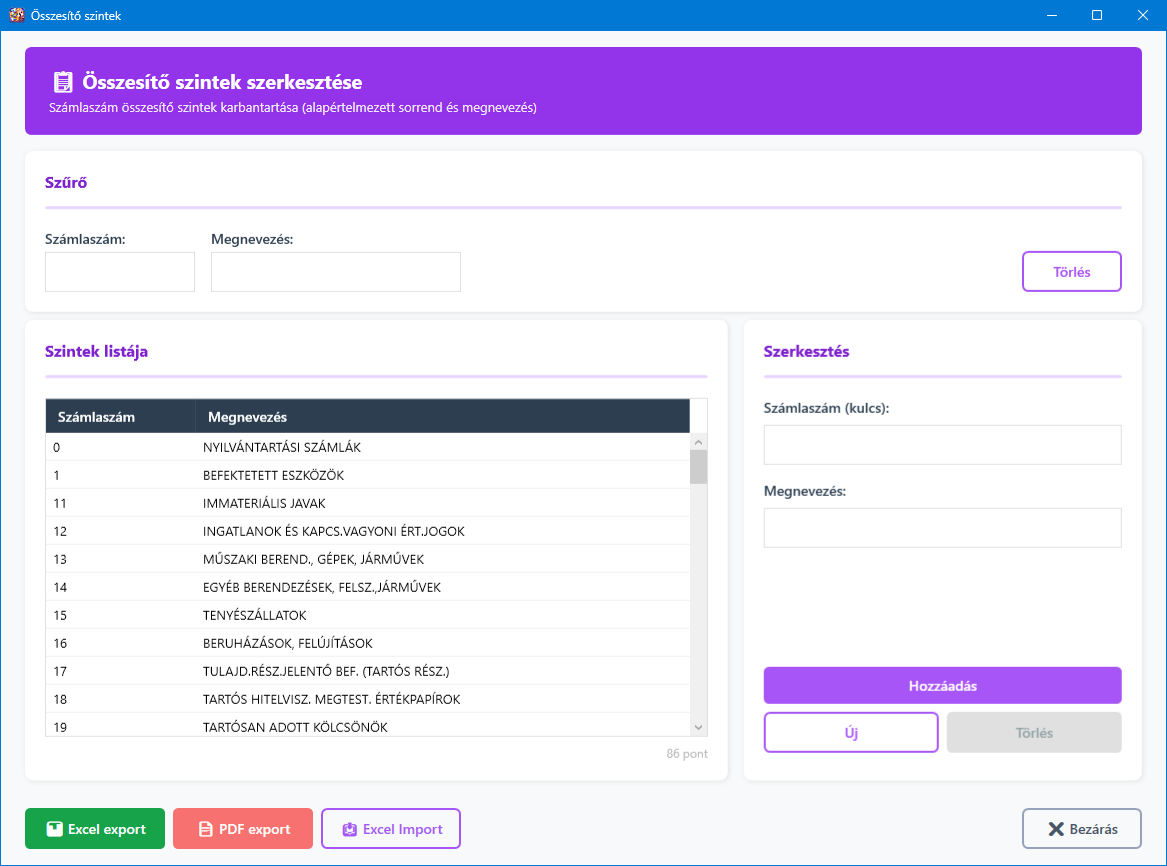1167x866 pixels.
Task: Focus the Számlaszám filter field
Action: 120,272
